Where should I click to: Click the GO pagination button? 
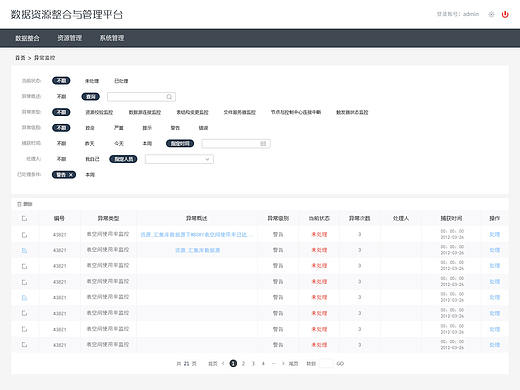[340, 364]
